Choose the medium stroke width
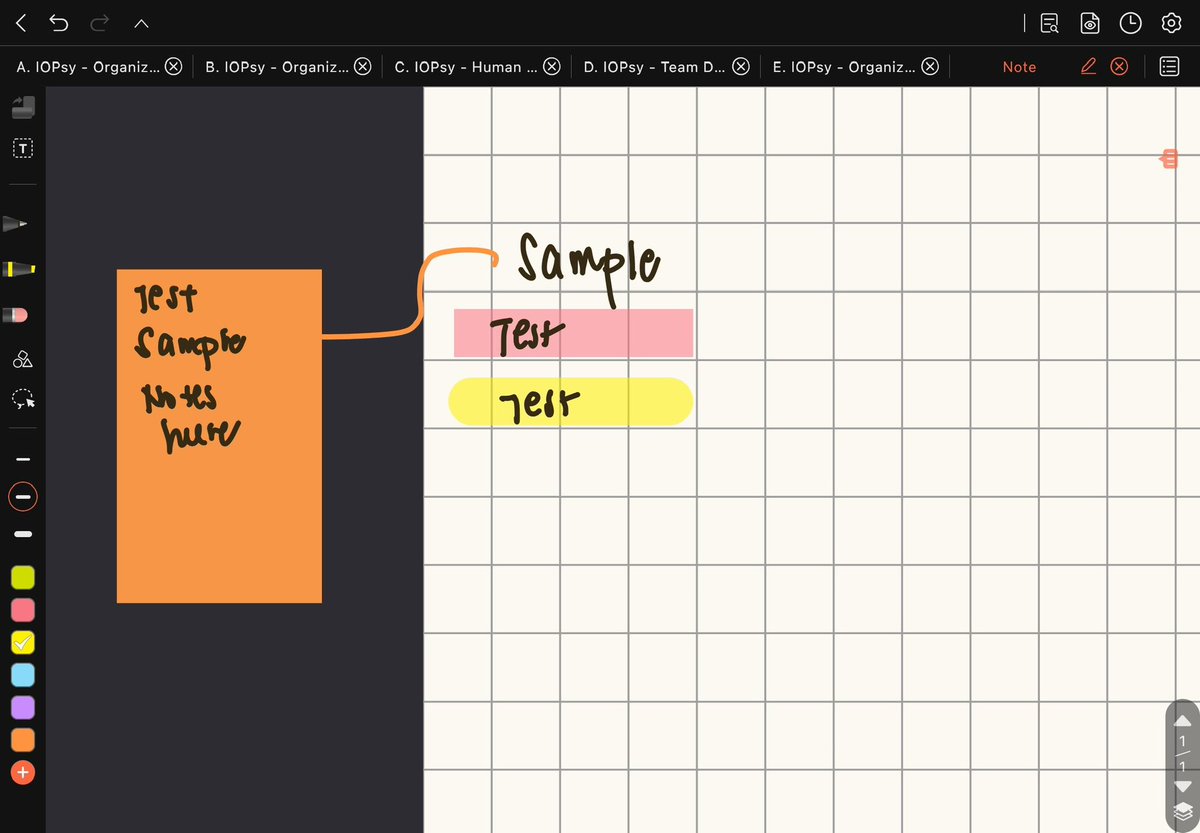This screenshot has height=833, width=1200. coord(23,496)
